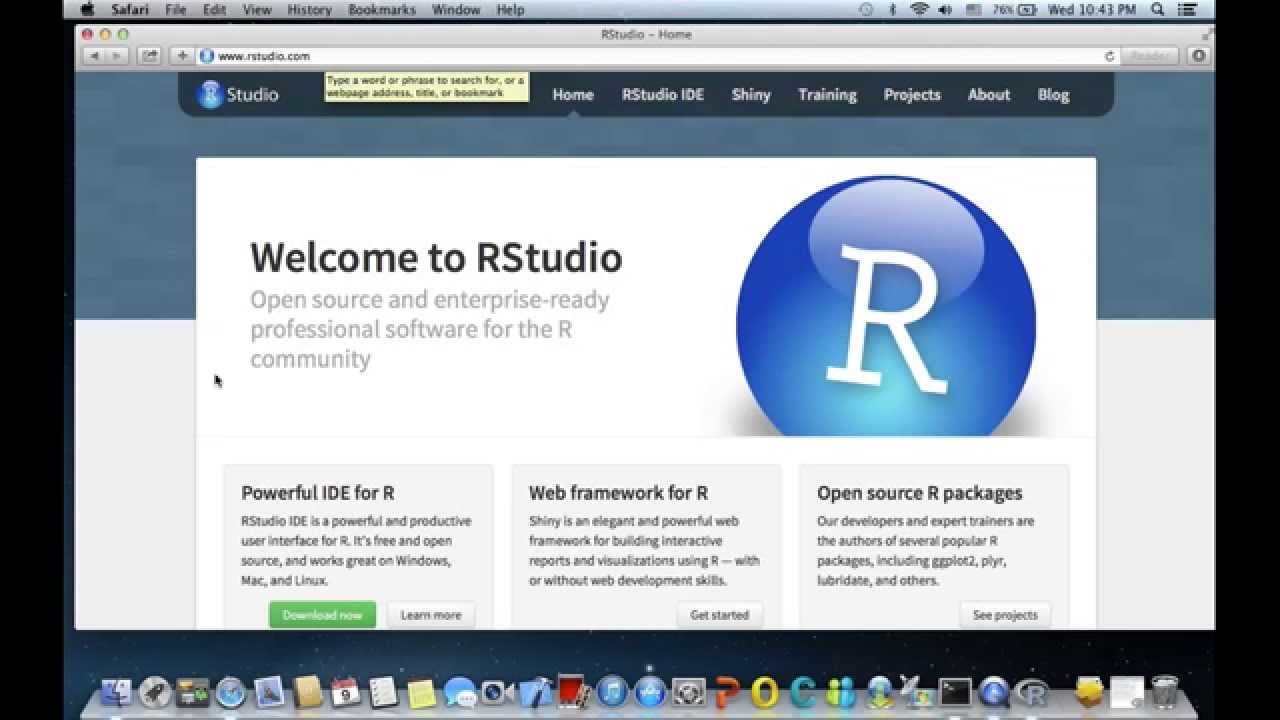The height and width of the screenshot is (720, 1280).
Task: Open Safari downloads button at toolbar end
Action: [1198, 56]
